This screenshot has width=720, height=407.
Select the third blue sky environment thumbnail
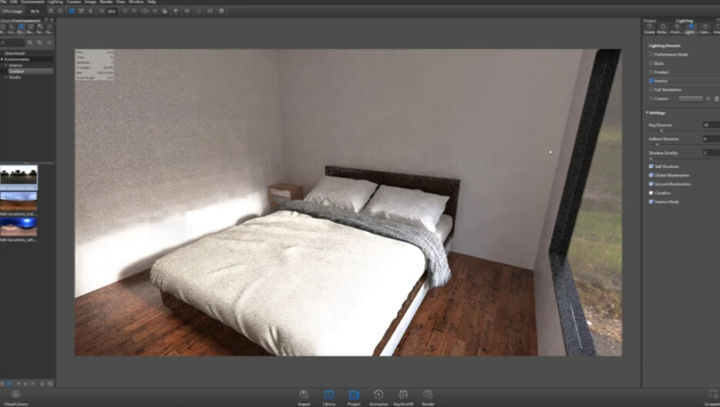pos(18,227)
